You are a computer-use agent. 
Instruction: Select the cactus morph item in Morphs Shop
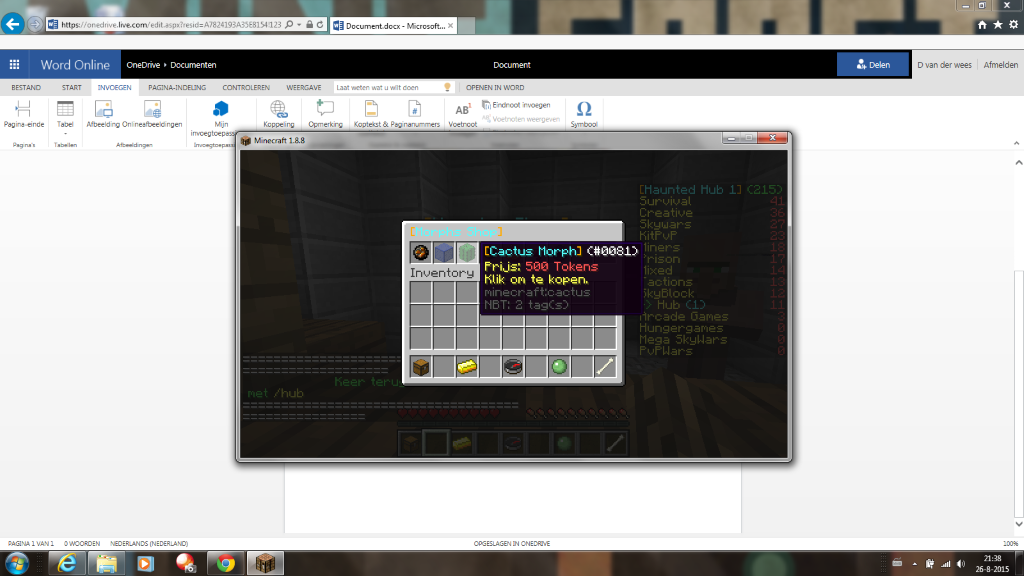point(466,252)
